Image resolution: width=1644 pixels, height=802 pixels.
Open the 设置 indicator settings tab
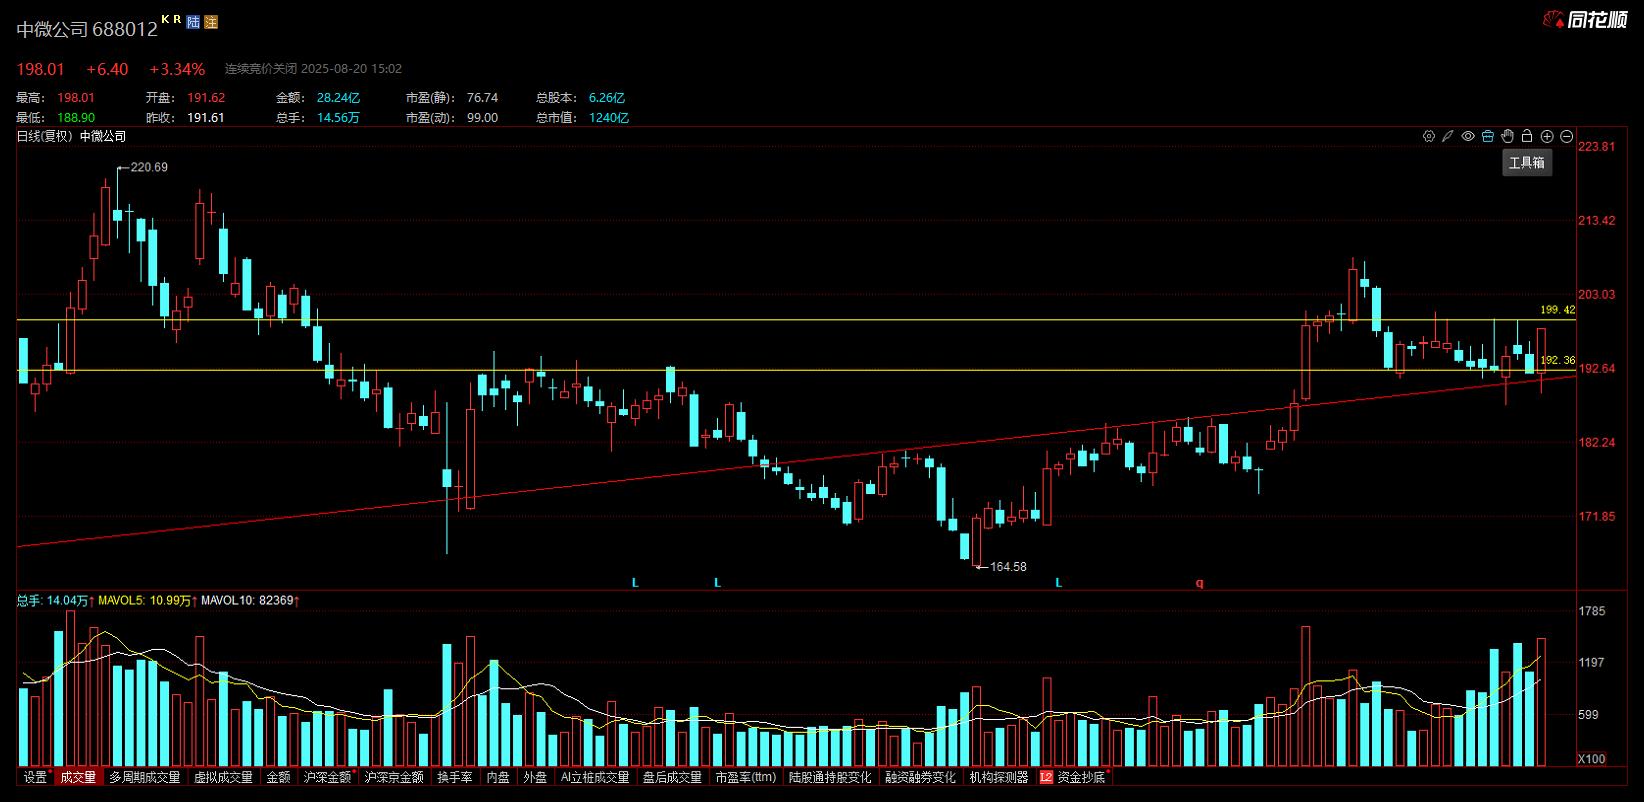tap(36, 777)
